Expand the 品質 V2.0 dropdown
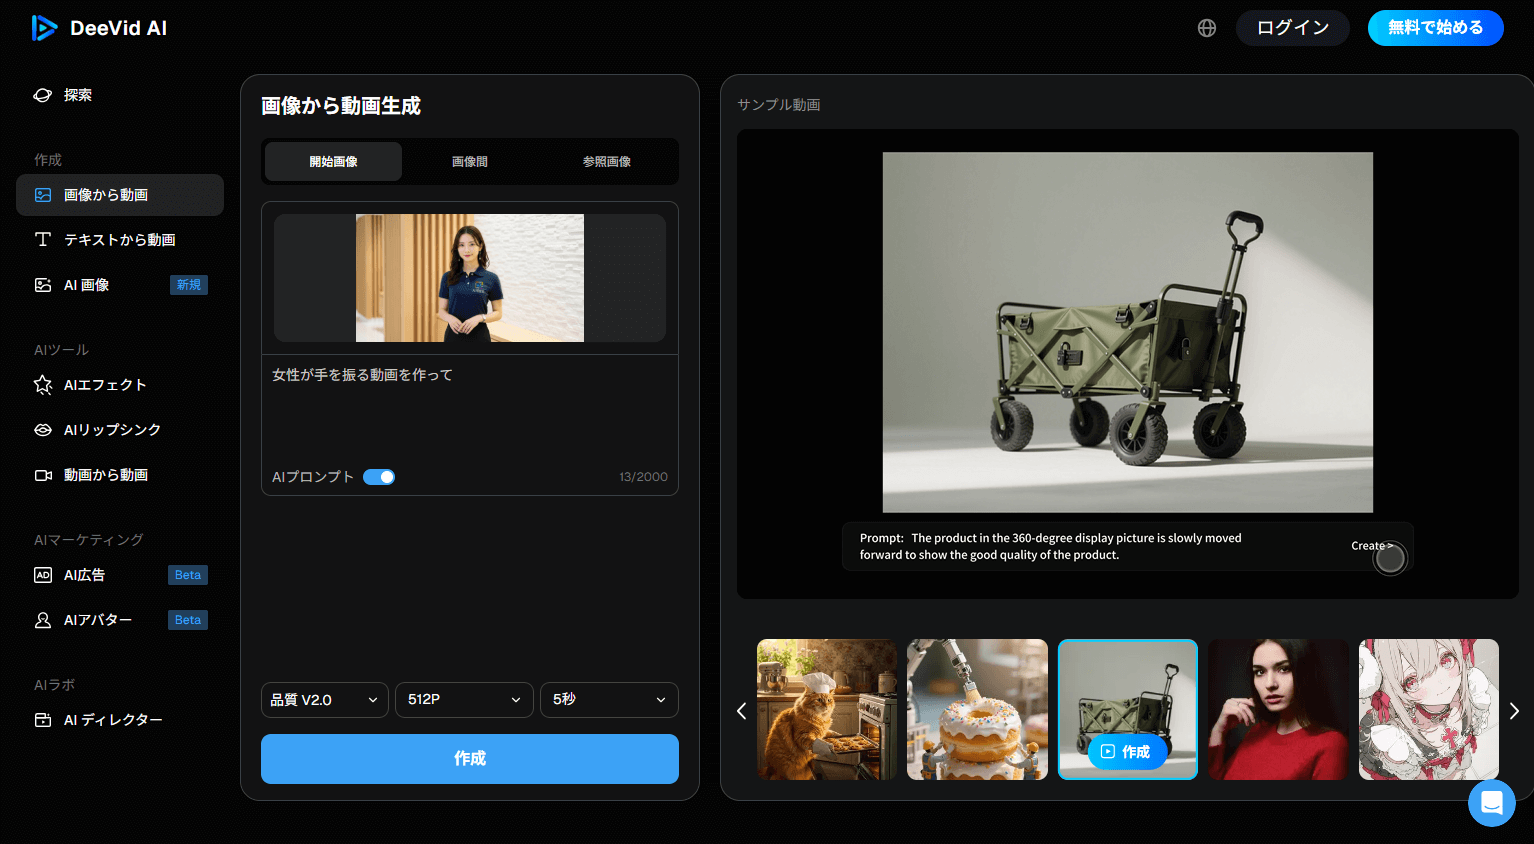This screenshot has width=1534, height=844. (325, 700)
